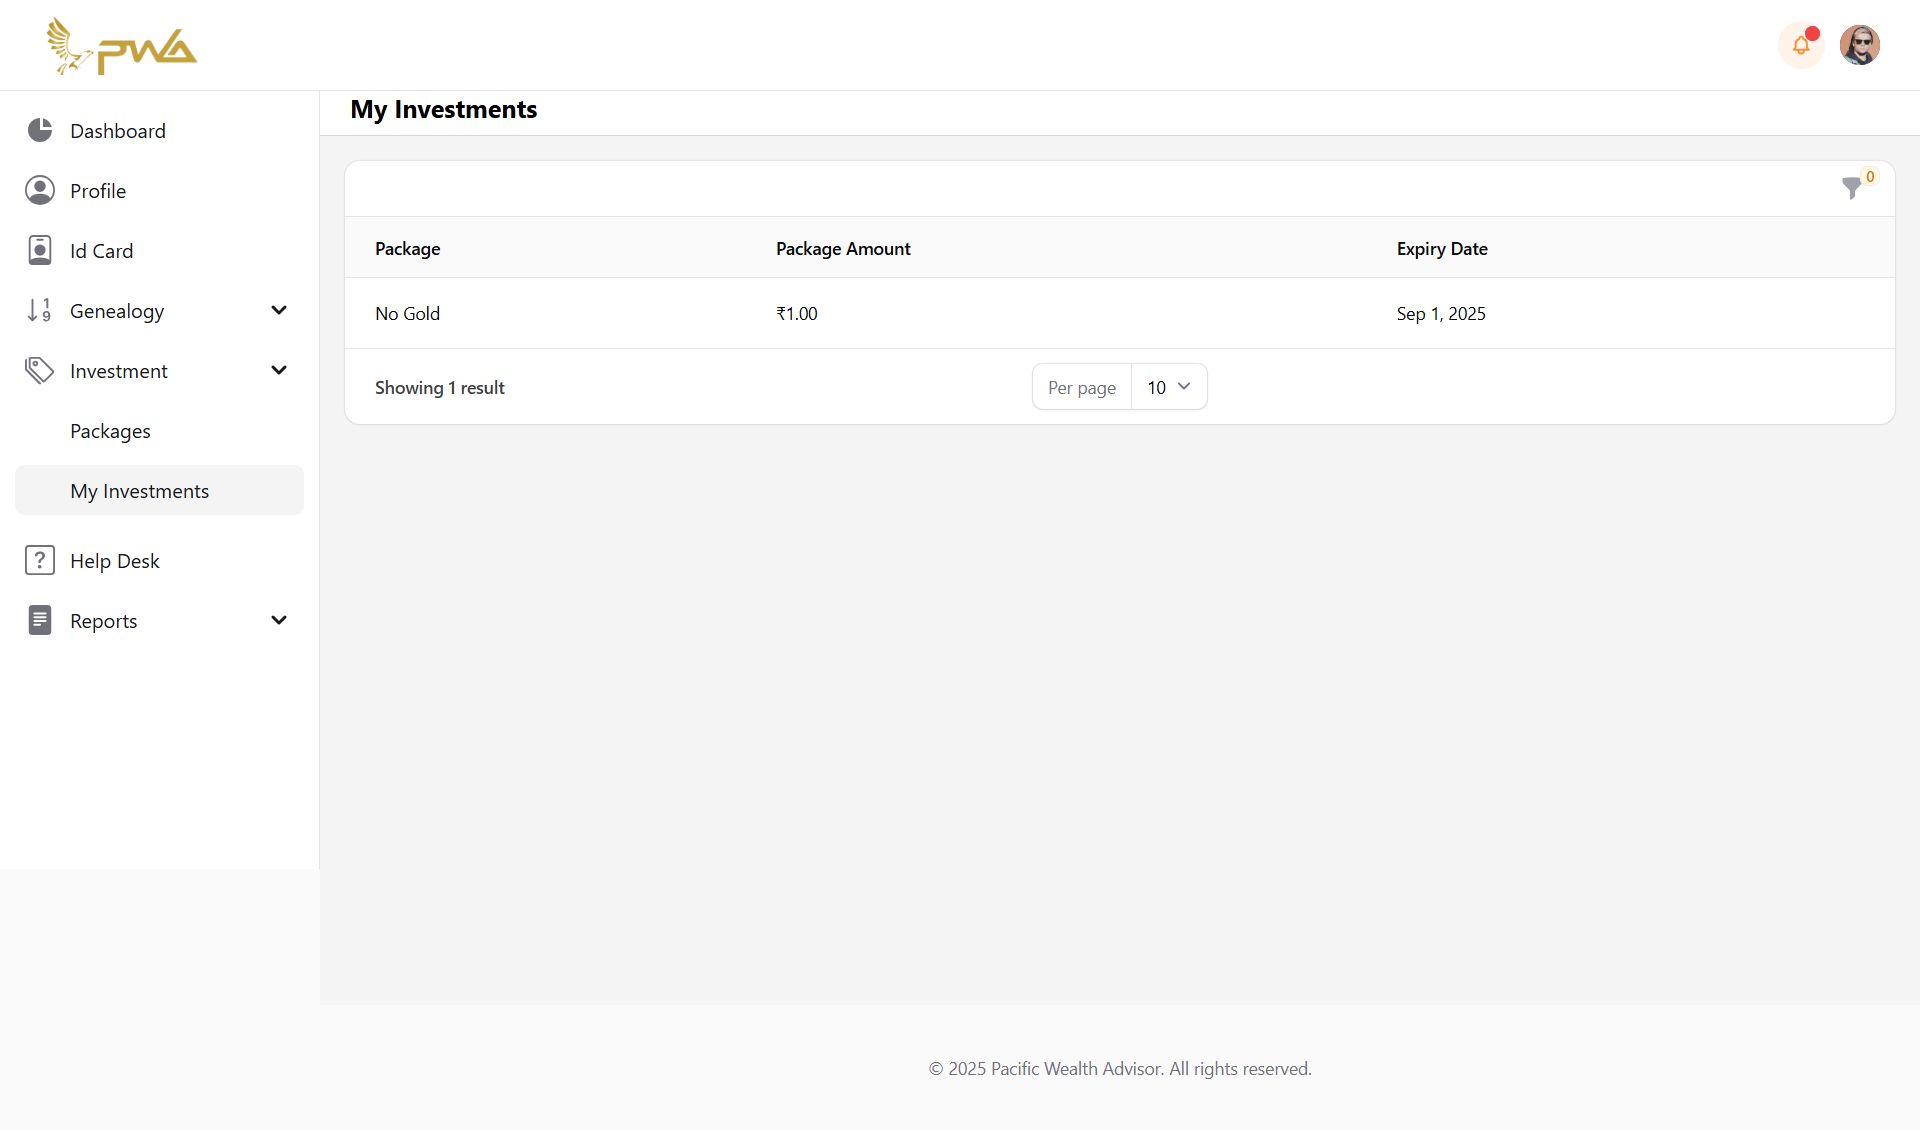Open the Help Desk link
The width and height of the screenshot is (1920, 1130).
click(x=115, y=561)
